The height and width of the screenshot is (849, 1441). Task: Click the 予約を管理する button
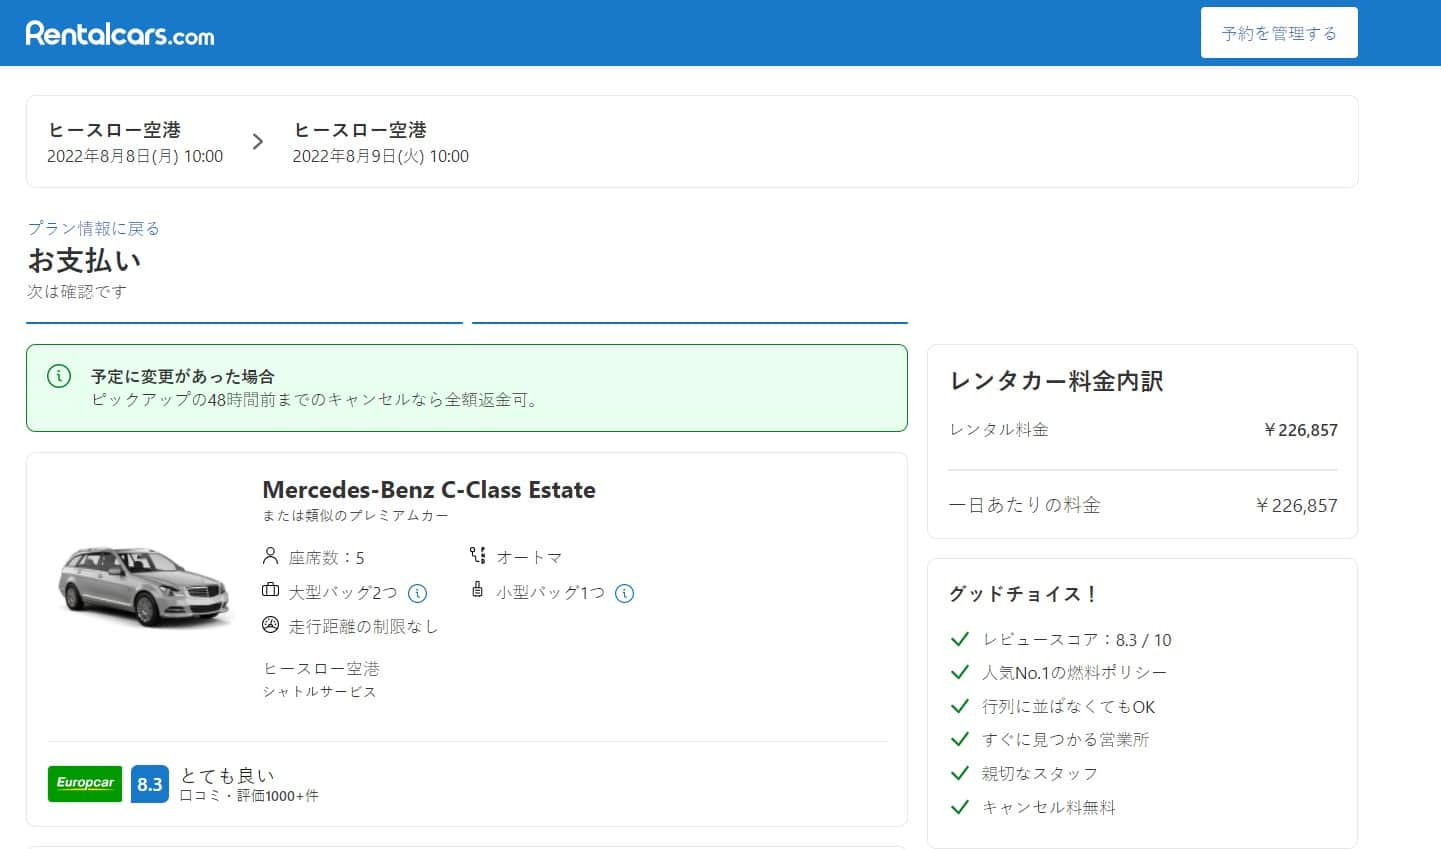[1279, 33]
